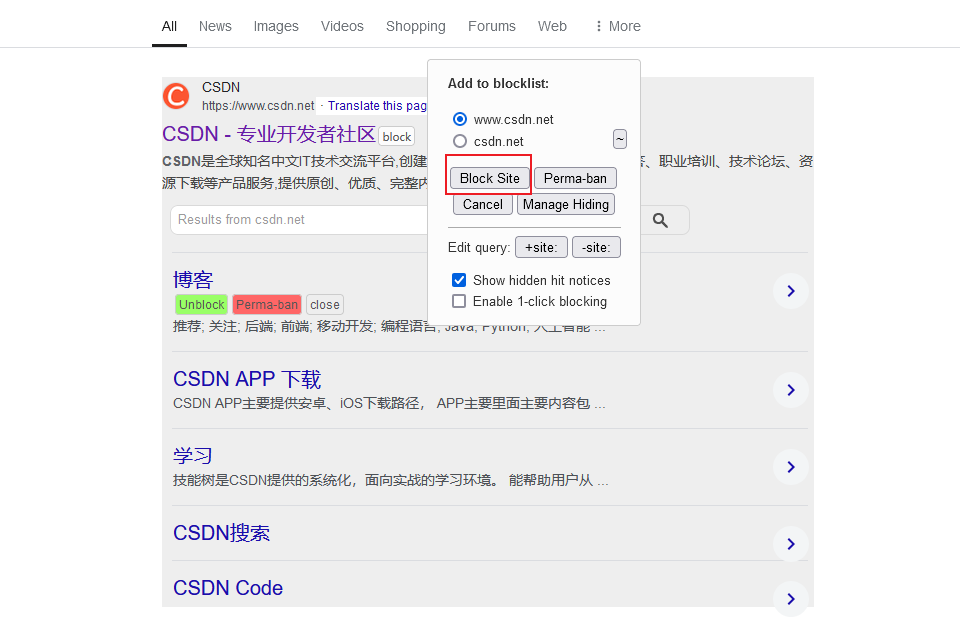Screen dimensions: 960x620
Task: Expand the 博客 sitelink chevron
Action: point(790,291)
